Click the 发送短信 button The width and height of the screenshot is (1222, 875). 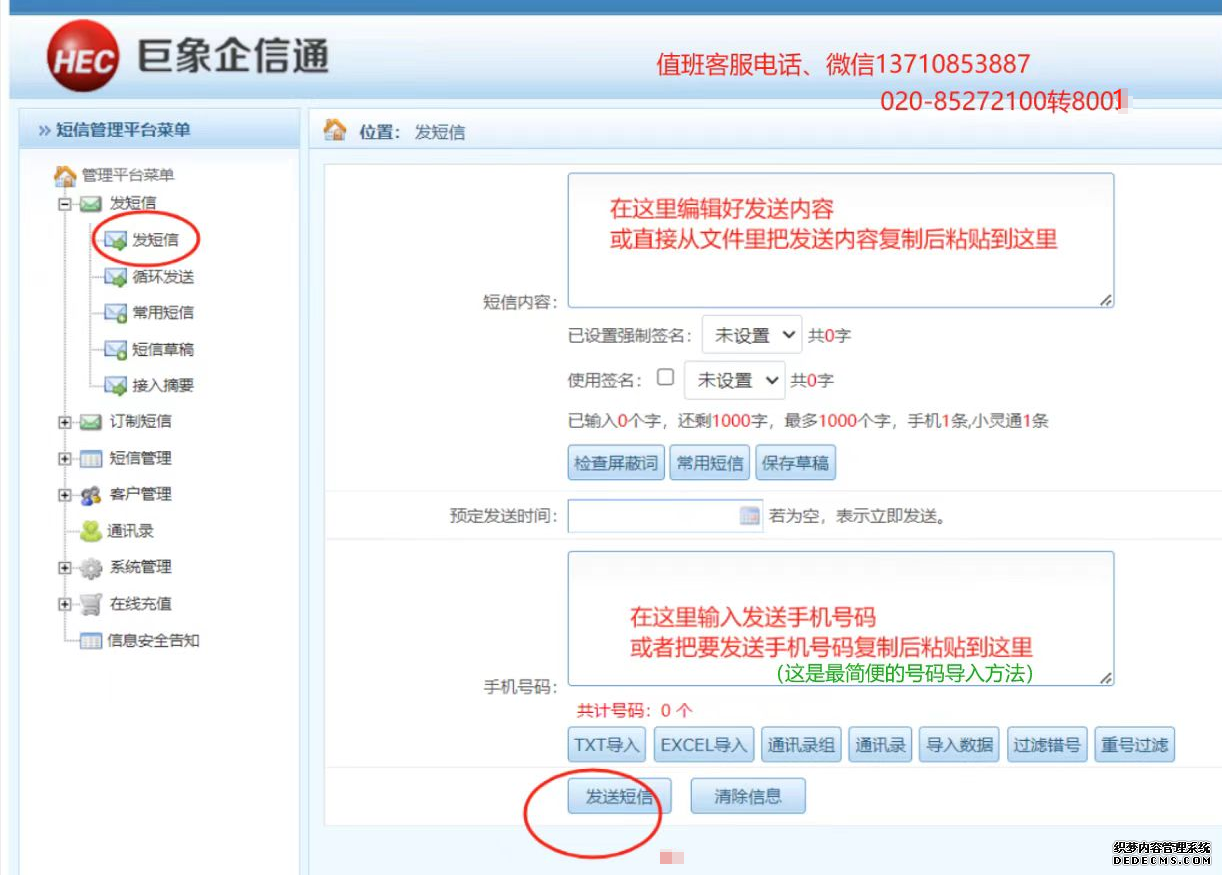[619, 797]
